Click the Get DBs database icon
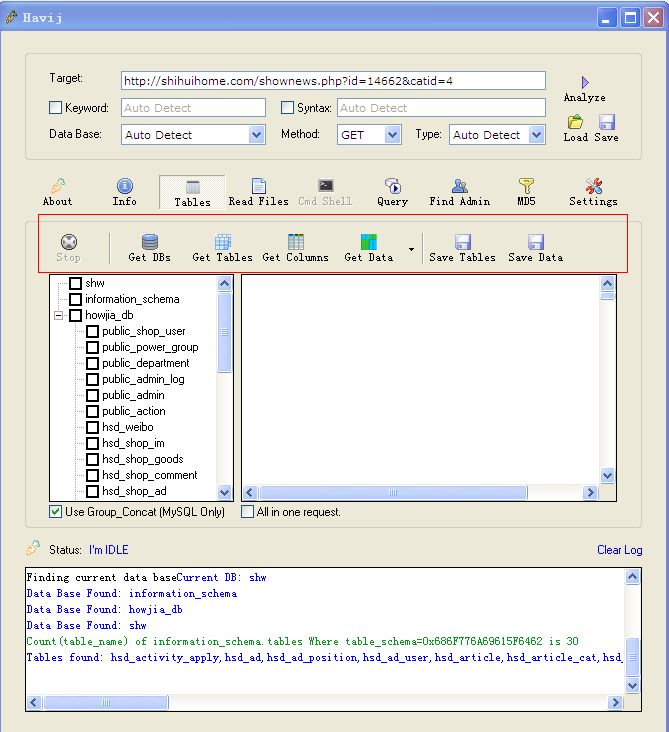The width and height of the screenshot is (669, 732). point(150,242)
